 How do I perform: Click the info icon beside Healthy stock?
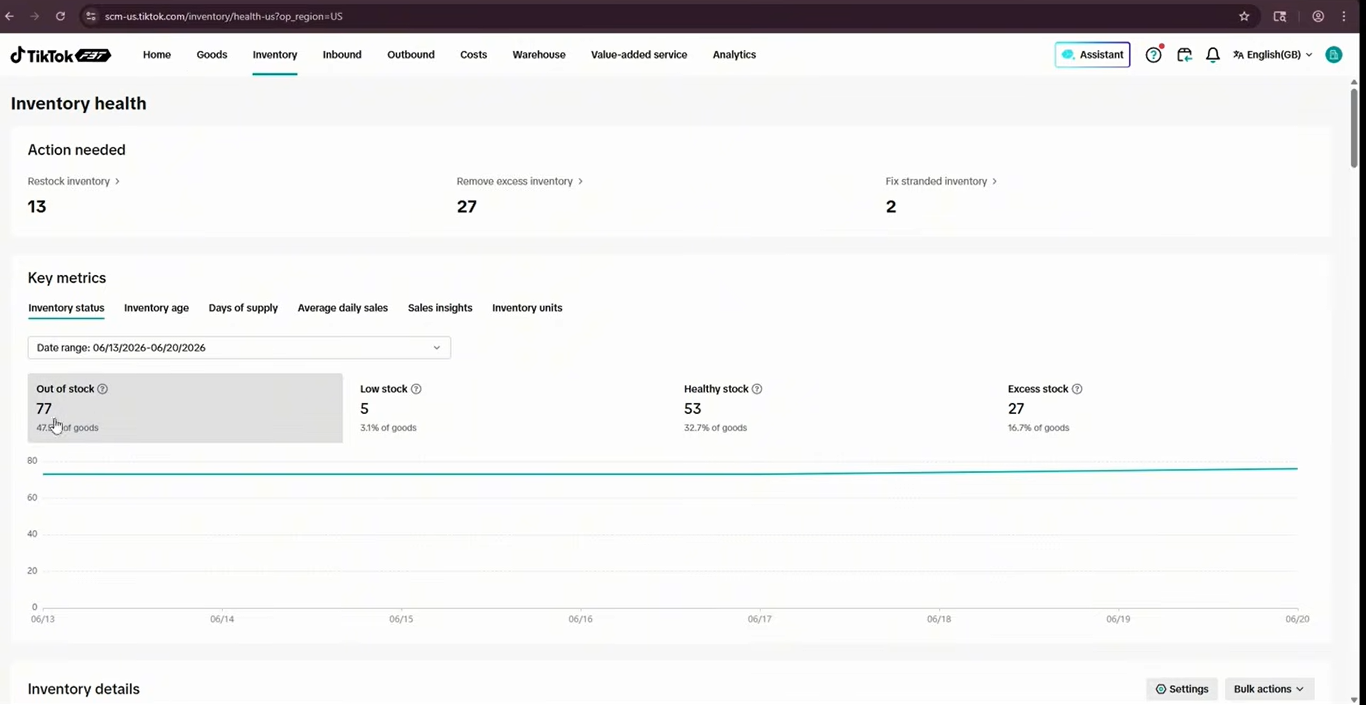tap(757, 389)
